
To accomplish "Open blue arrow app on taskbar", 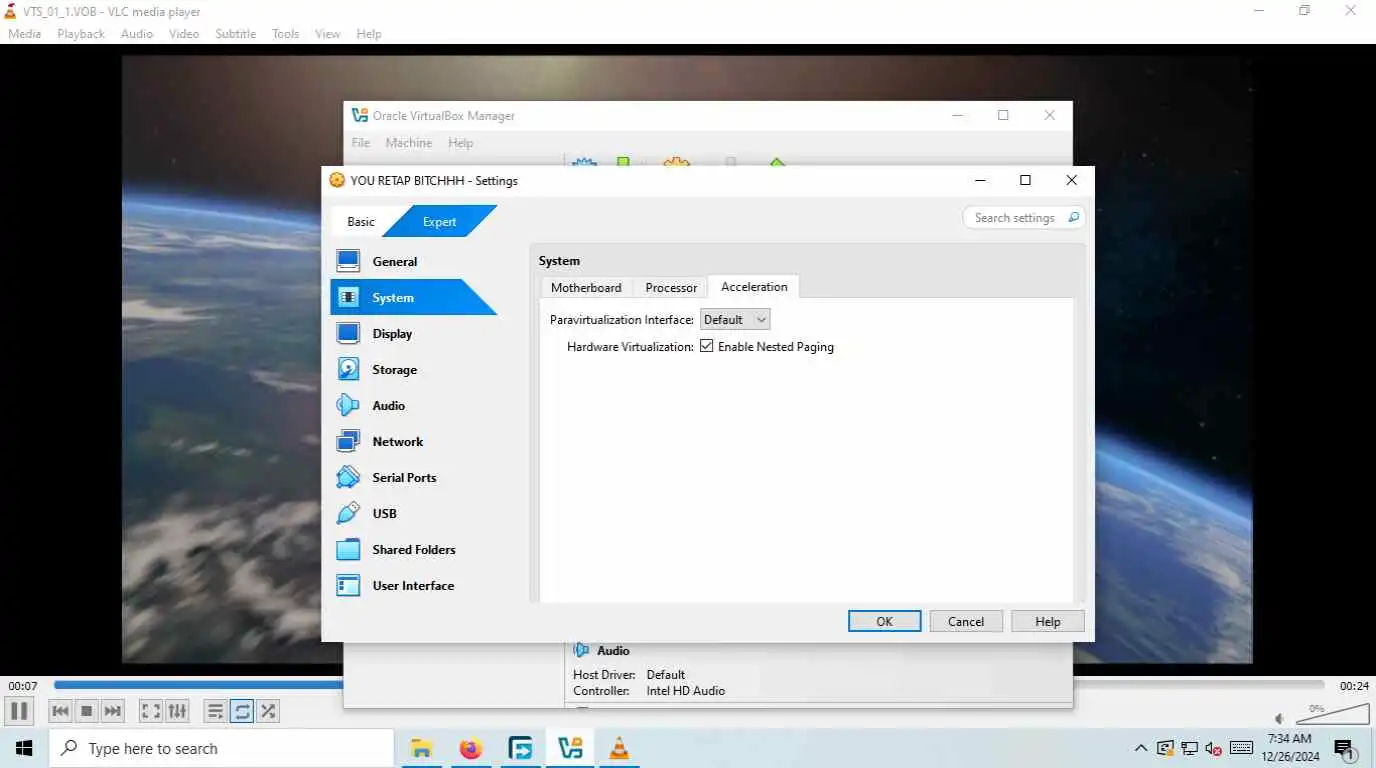I will [520, 748].
